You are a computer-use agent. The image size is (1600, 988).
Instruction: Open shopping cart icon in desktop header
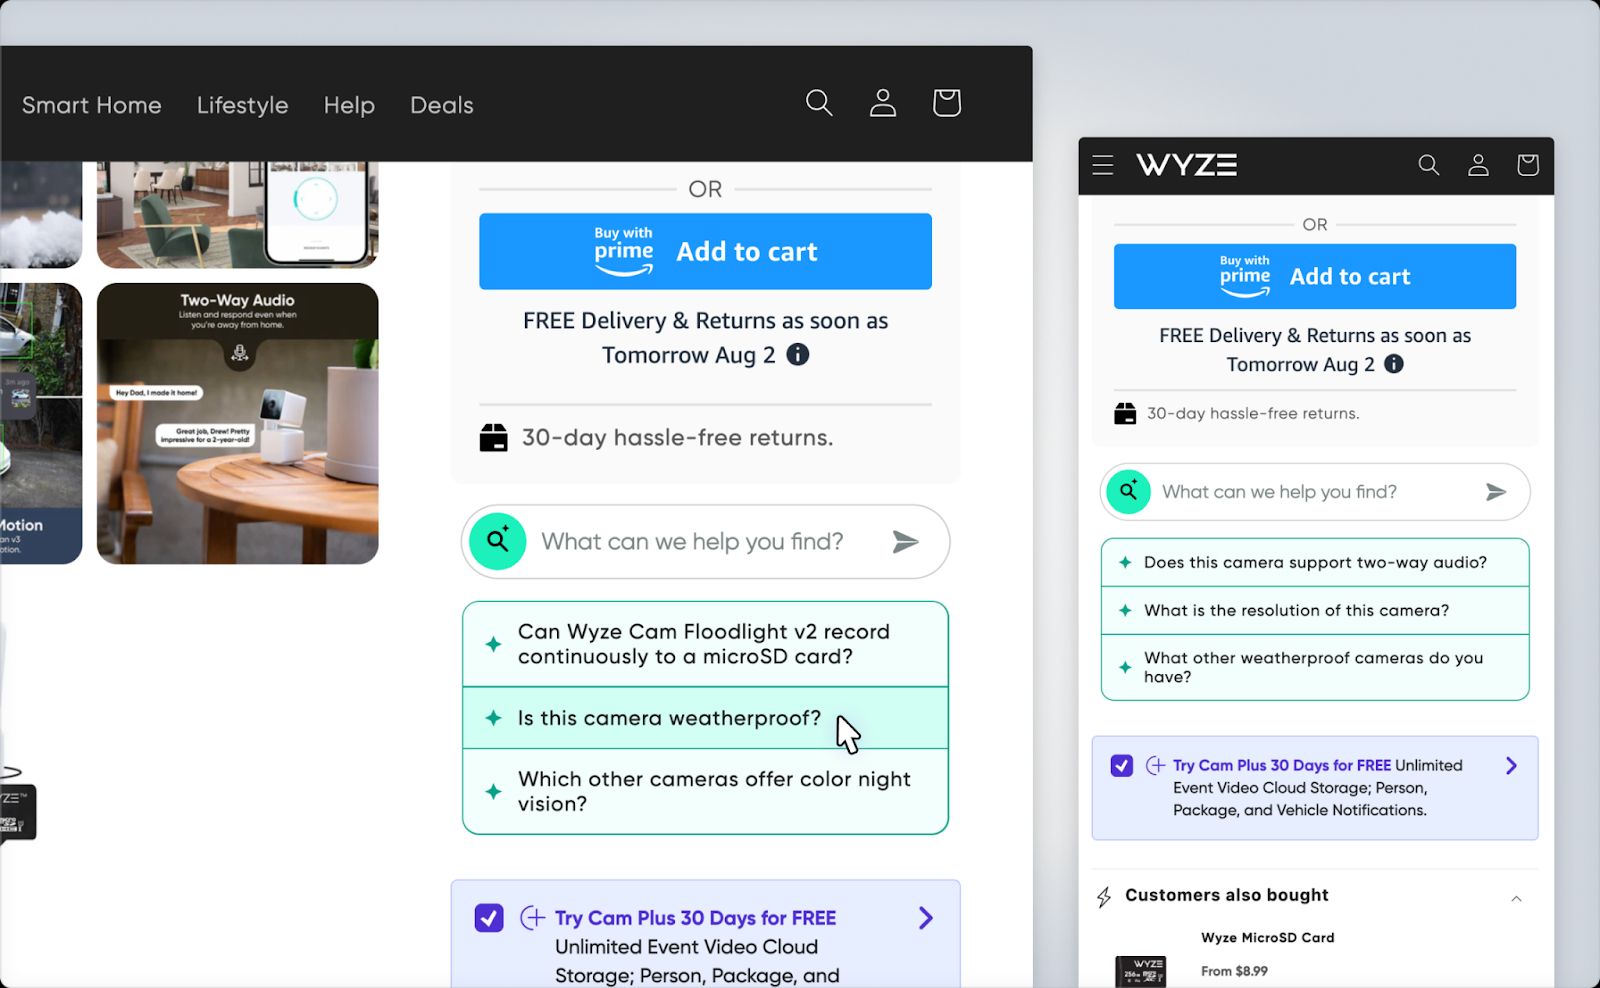pos(946,103)
